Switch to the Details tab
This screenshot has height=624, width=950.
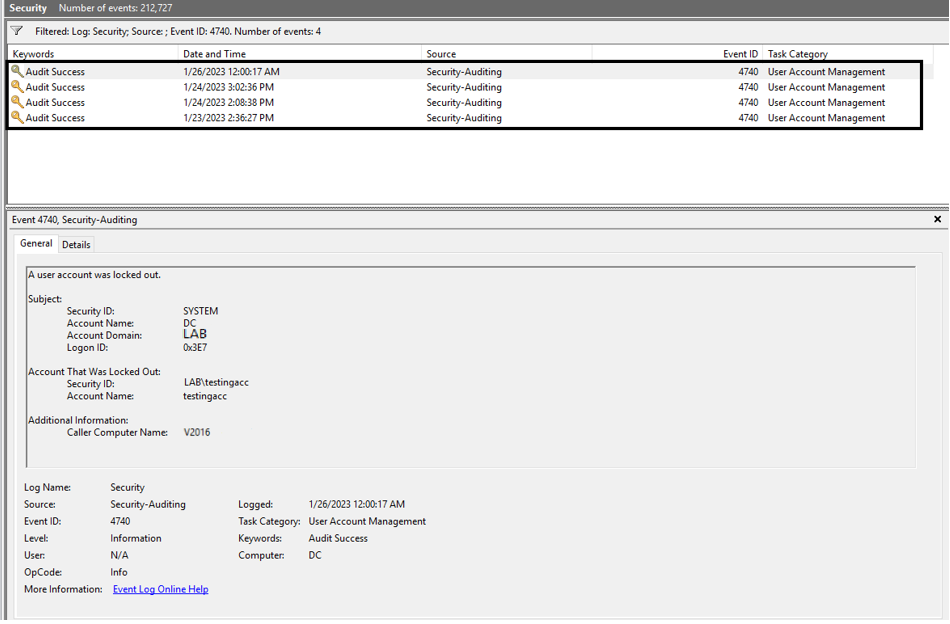click(x=76, y=245)
